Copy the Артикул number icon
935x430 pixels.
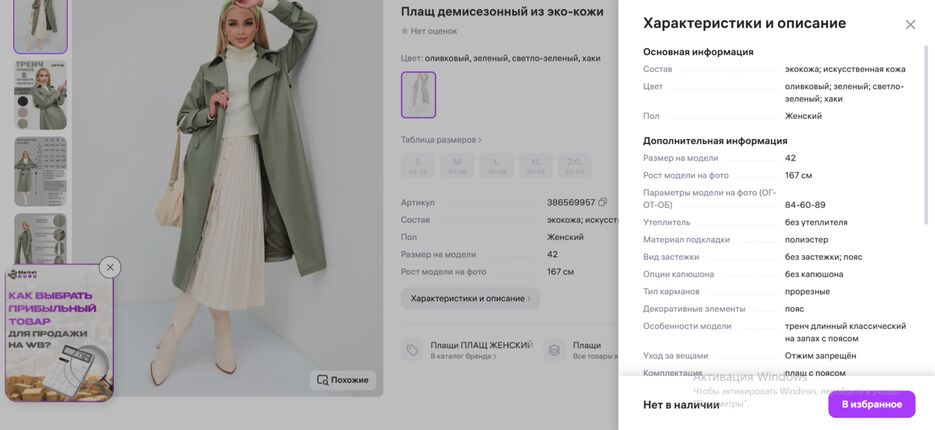602,202
